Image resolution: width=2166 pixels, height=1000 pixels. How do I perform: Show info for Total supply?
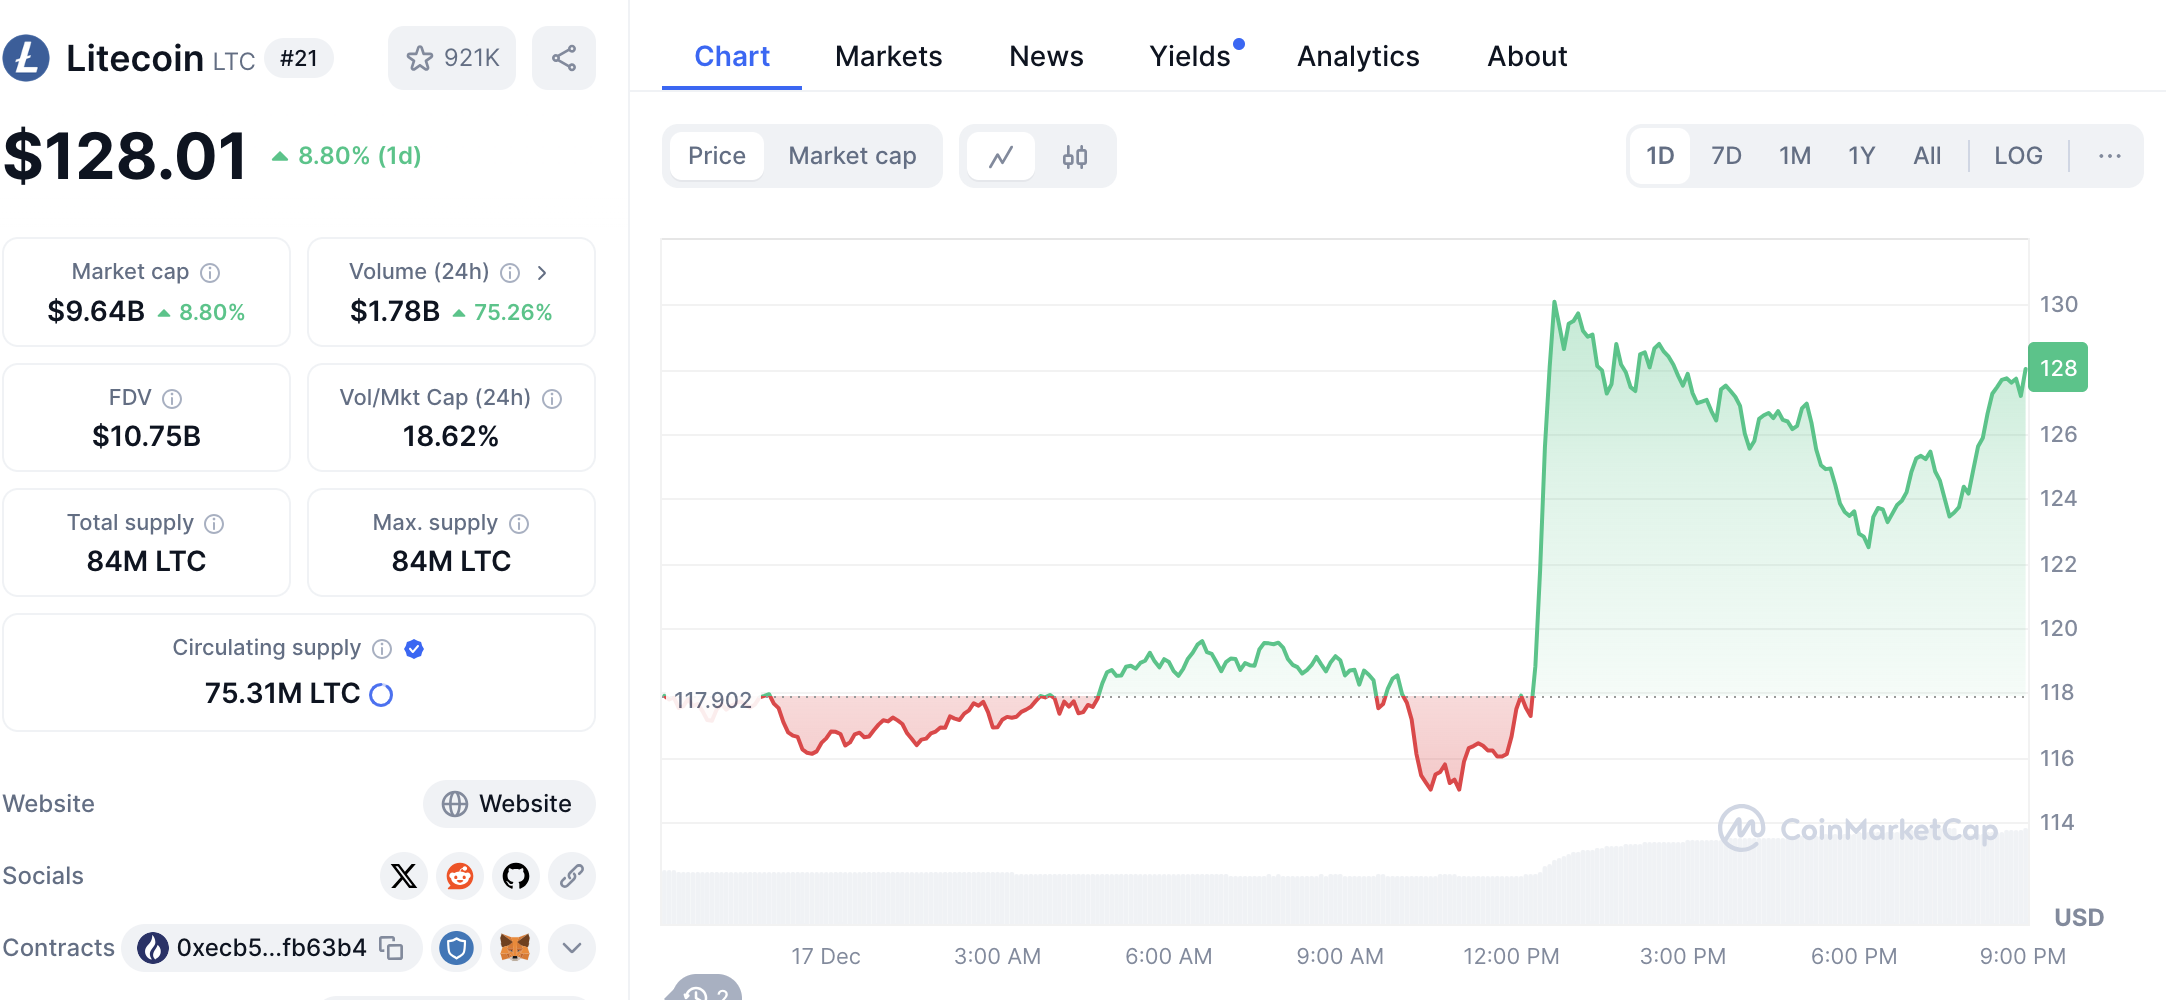click(214, 524)
